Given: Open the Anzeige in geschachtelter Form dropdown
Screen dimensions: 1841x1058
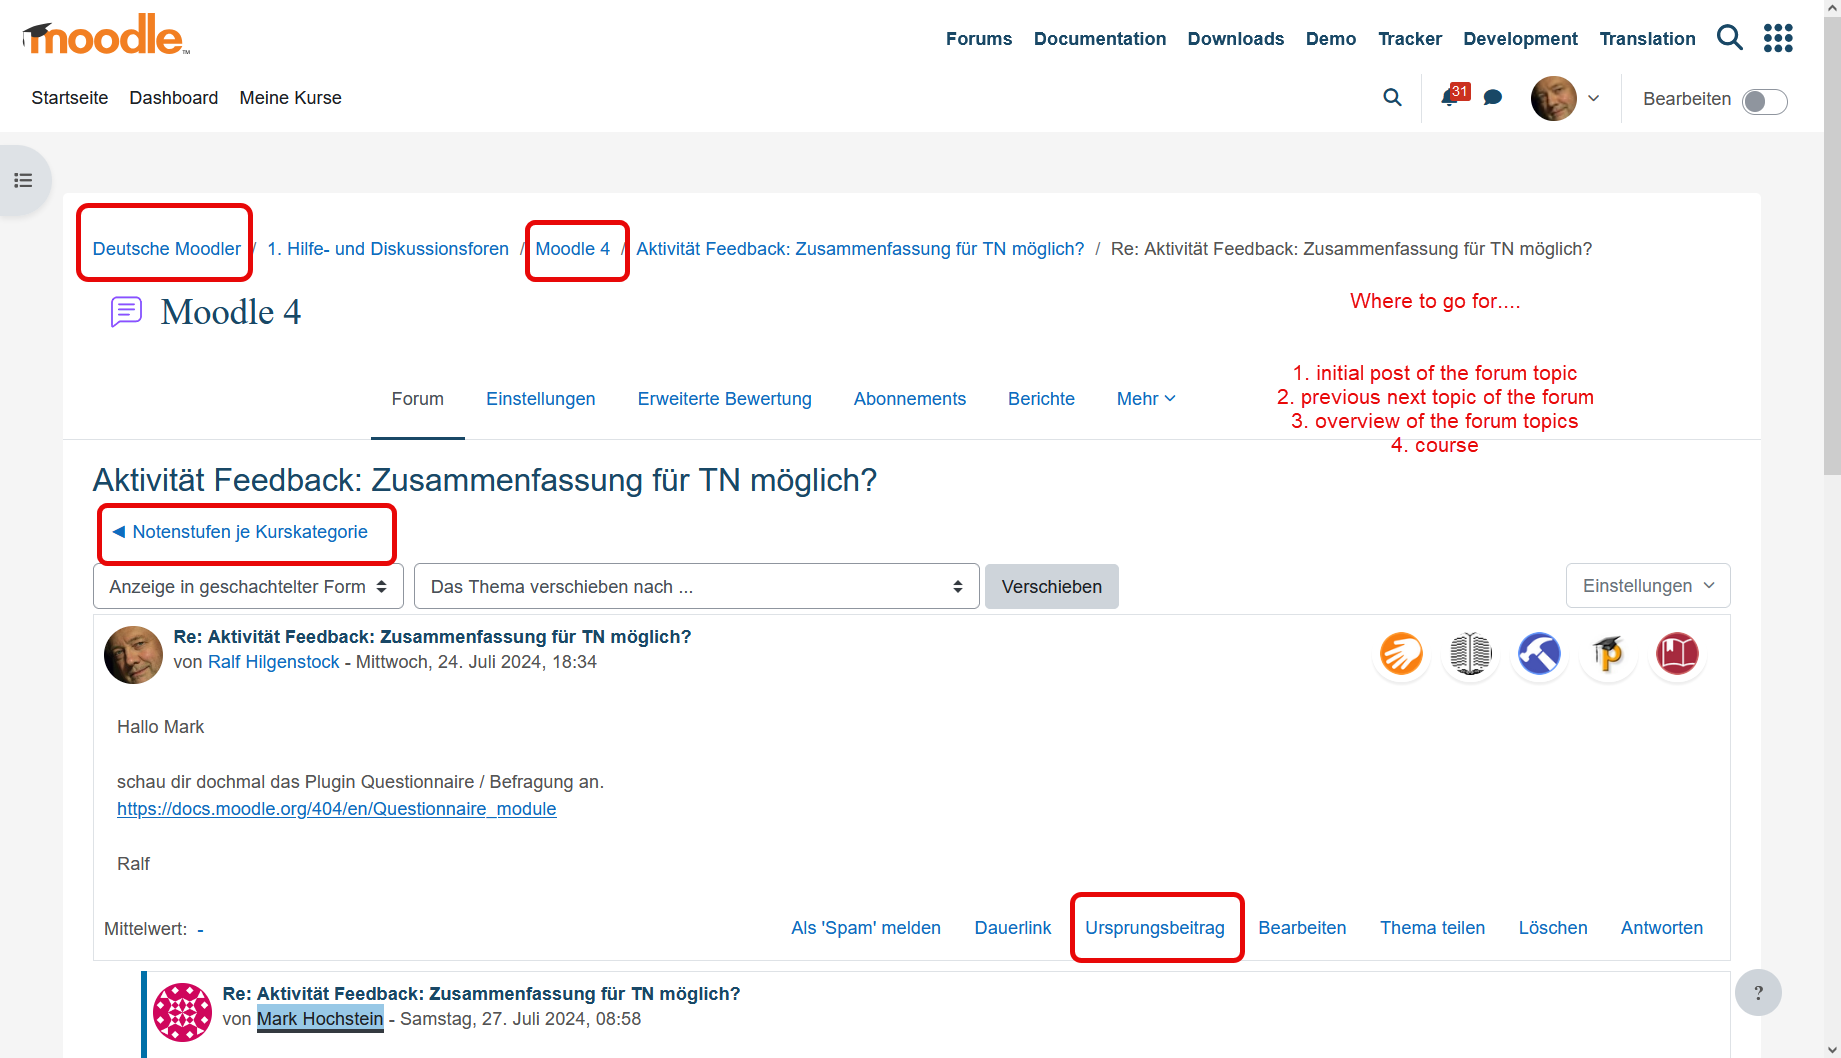Looking at the screenshot, I should tap(248, 587).
